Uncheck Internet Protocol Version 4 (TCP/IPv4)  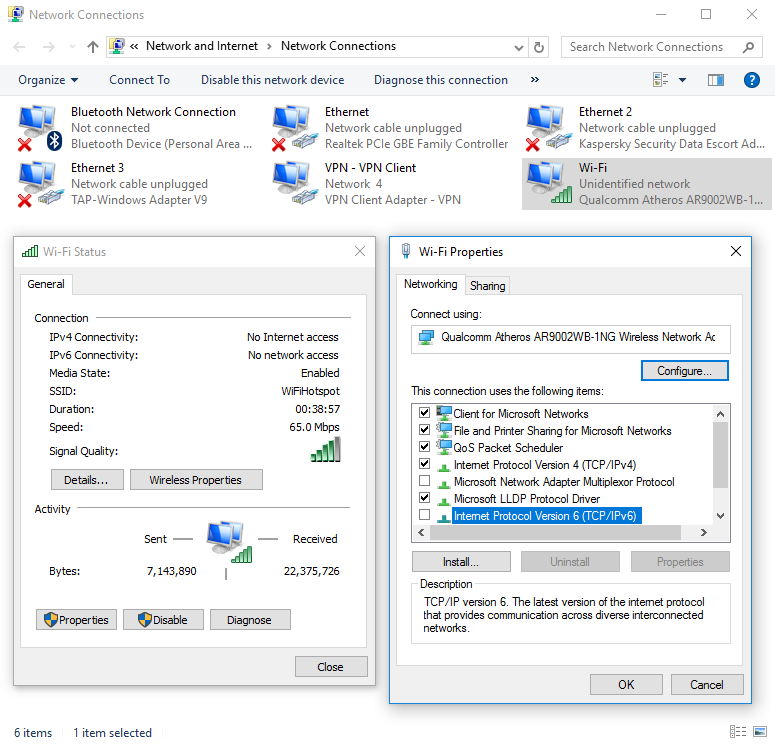pos(424,463)
